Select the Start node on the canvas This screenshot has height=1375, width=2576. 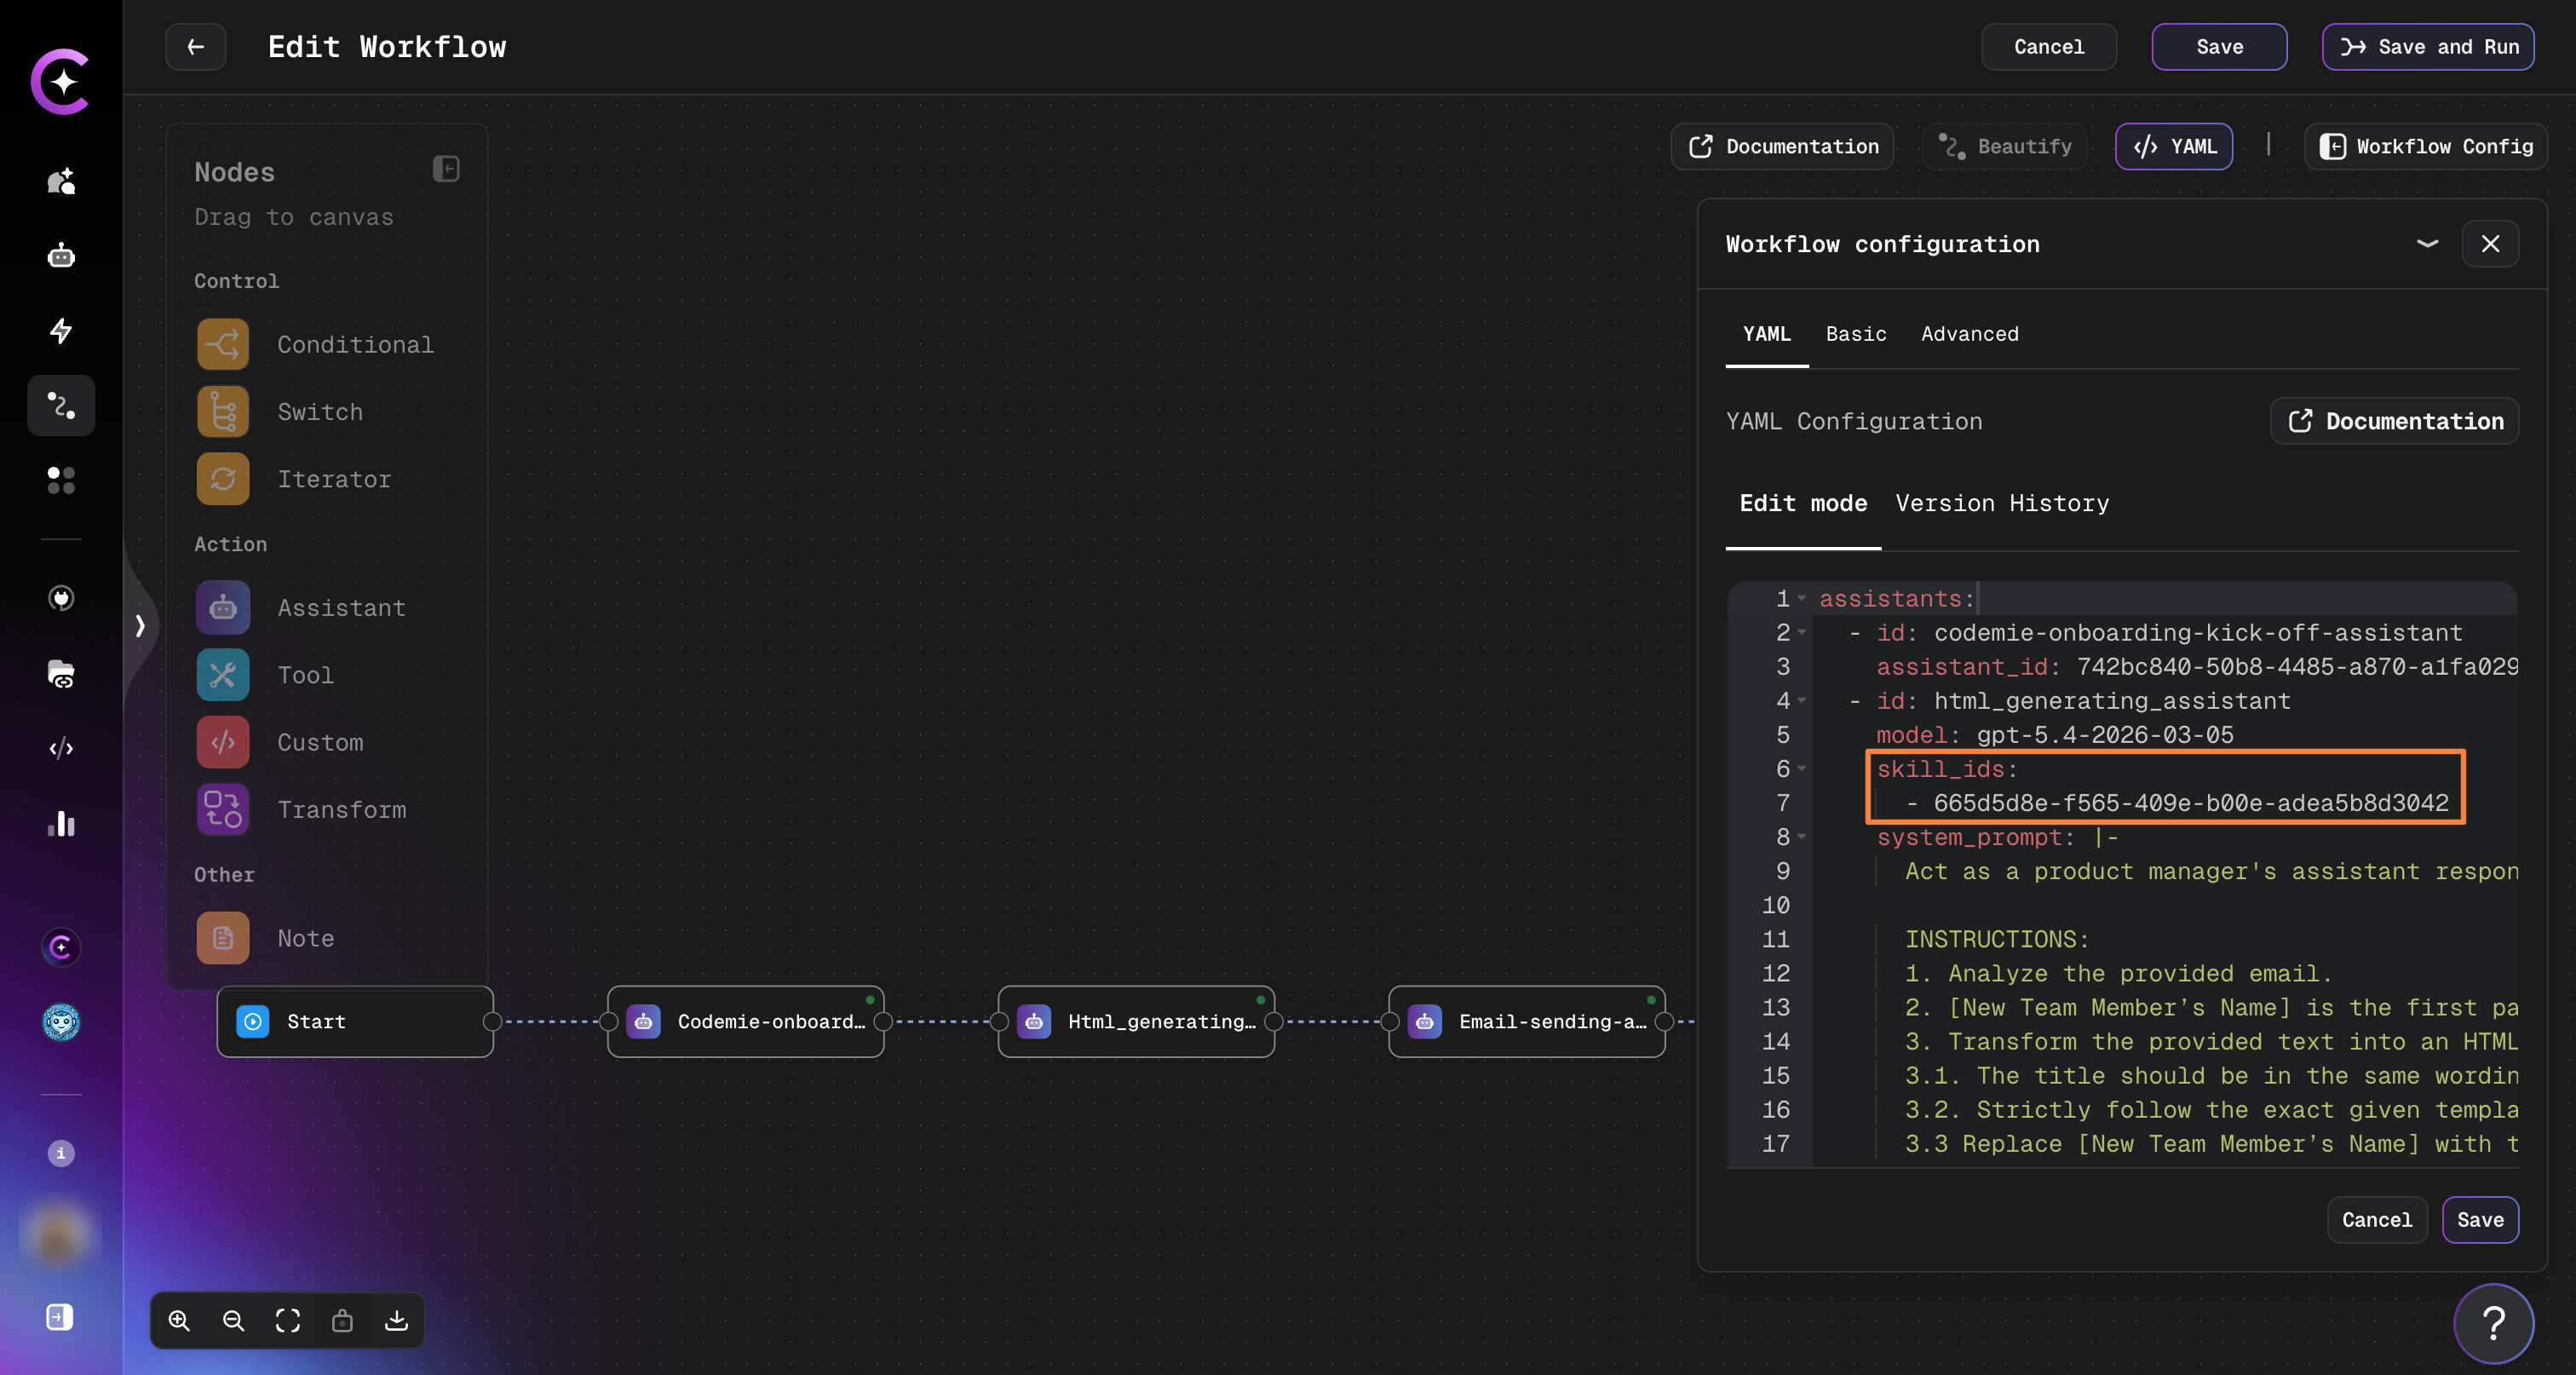click(355, 1021)
